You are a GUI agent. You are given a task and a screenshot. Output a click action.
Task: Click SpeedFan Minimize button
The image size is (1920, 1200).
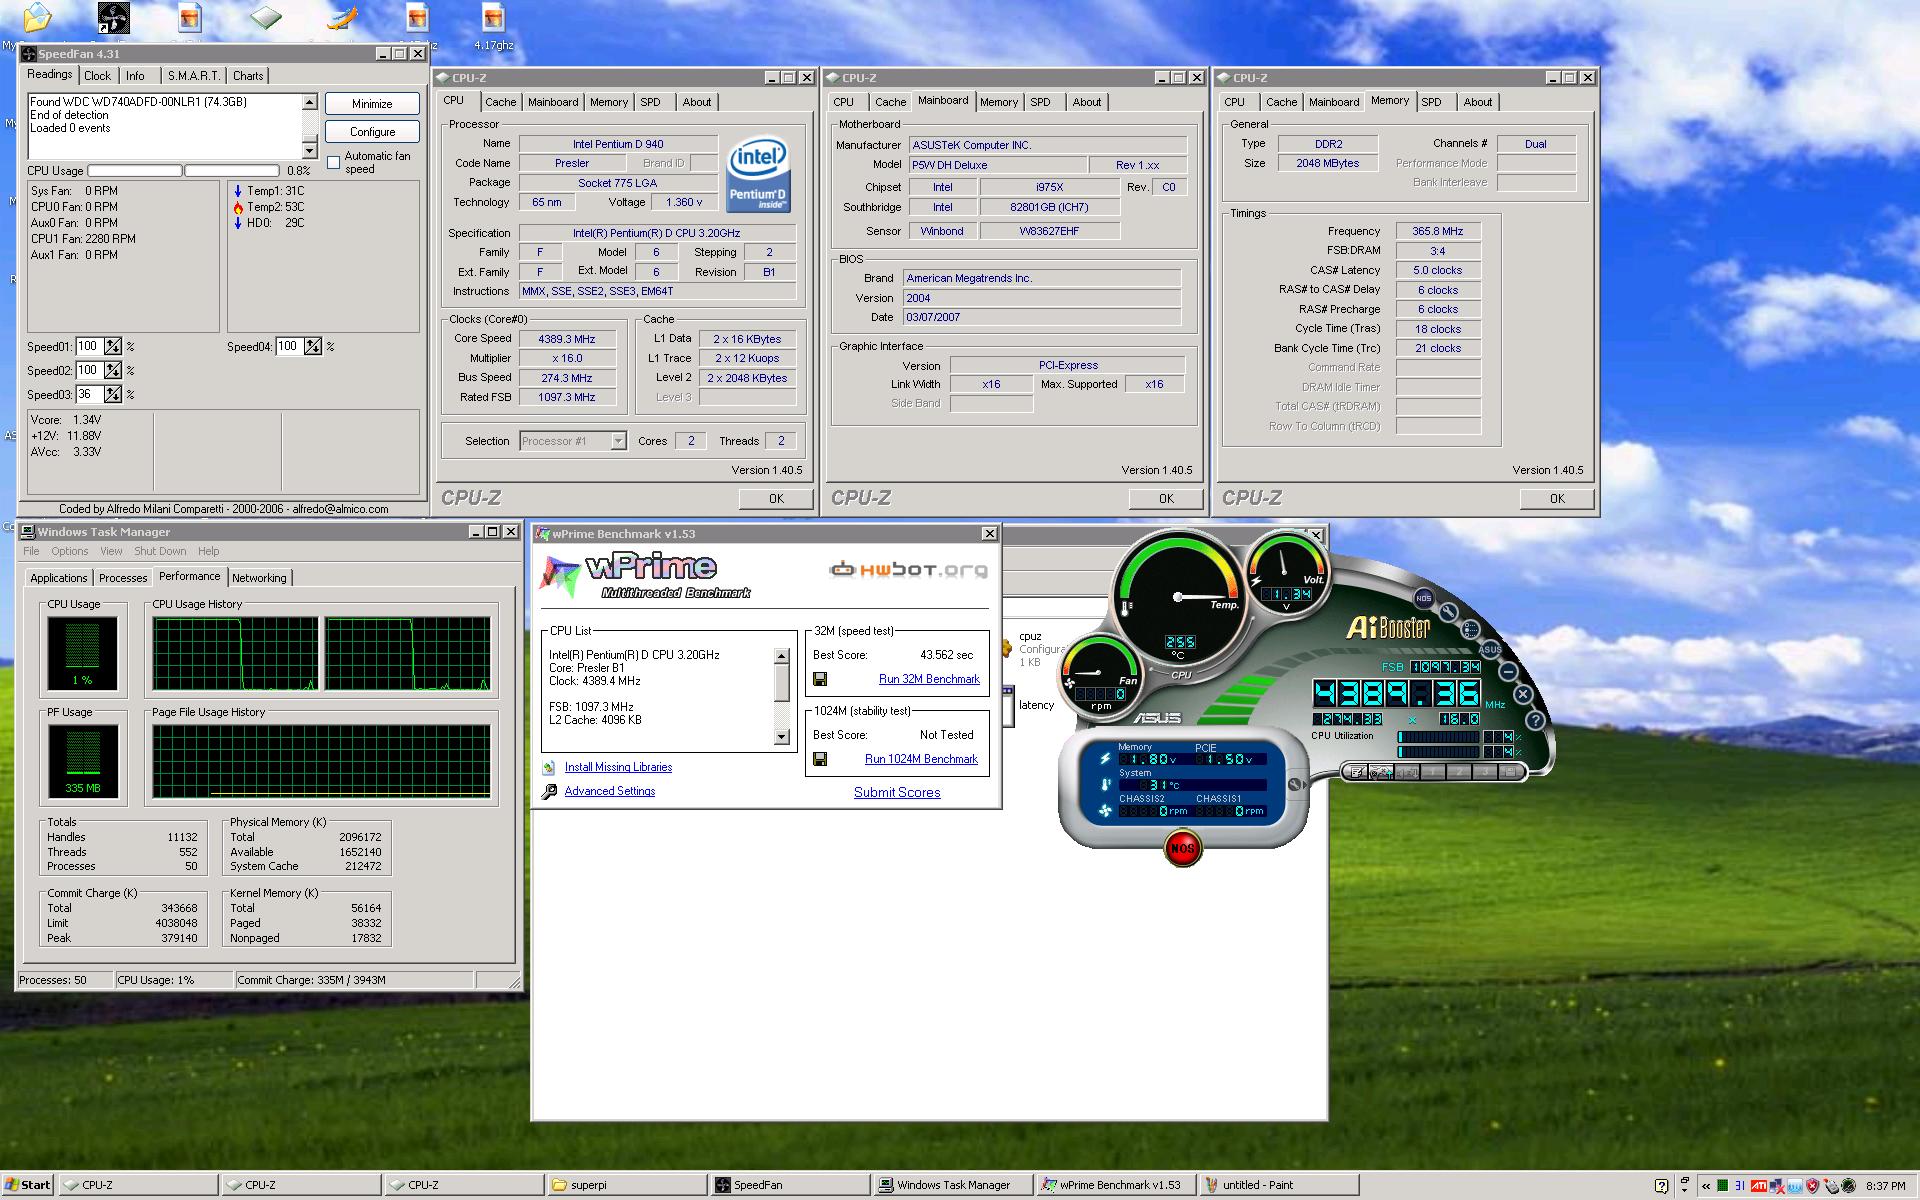pyautogui.click(x=372, y=104)
